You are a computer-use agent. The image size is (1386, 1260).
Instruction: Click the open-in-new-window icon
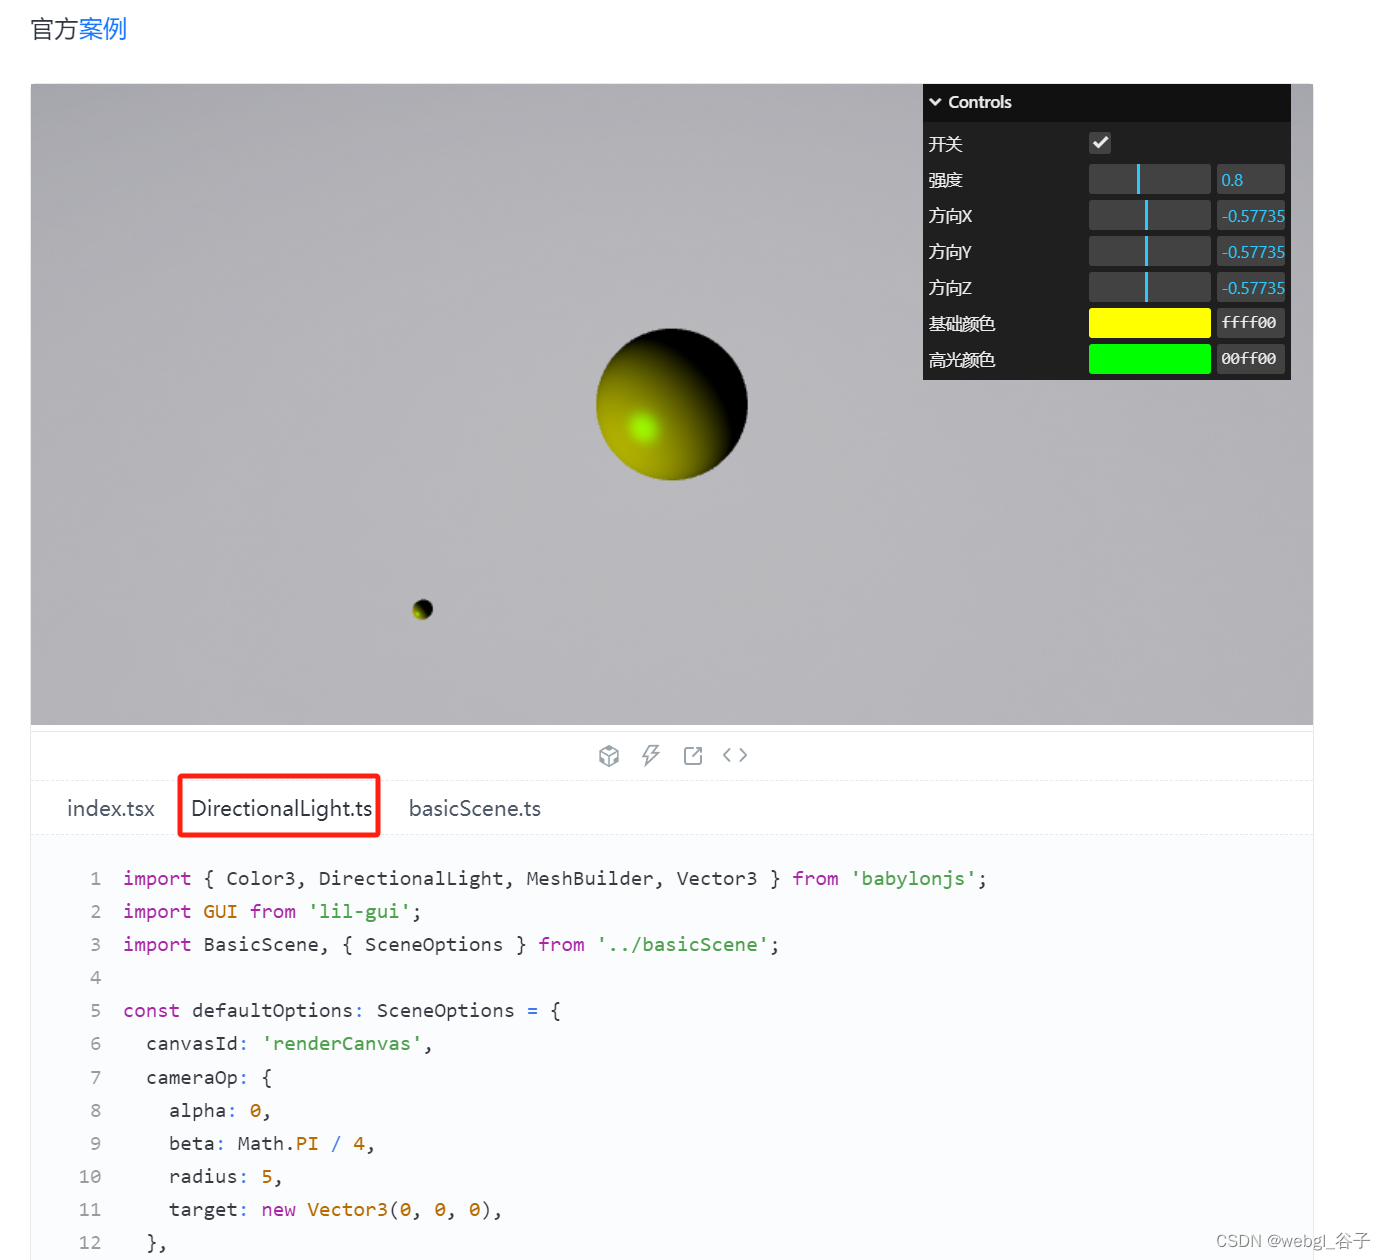point(693,755)
